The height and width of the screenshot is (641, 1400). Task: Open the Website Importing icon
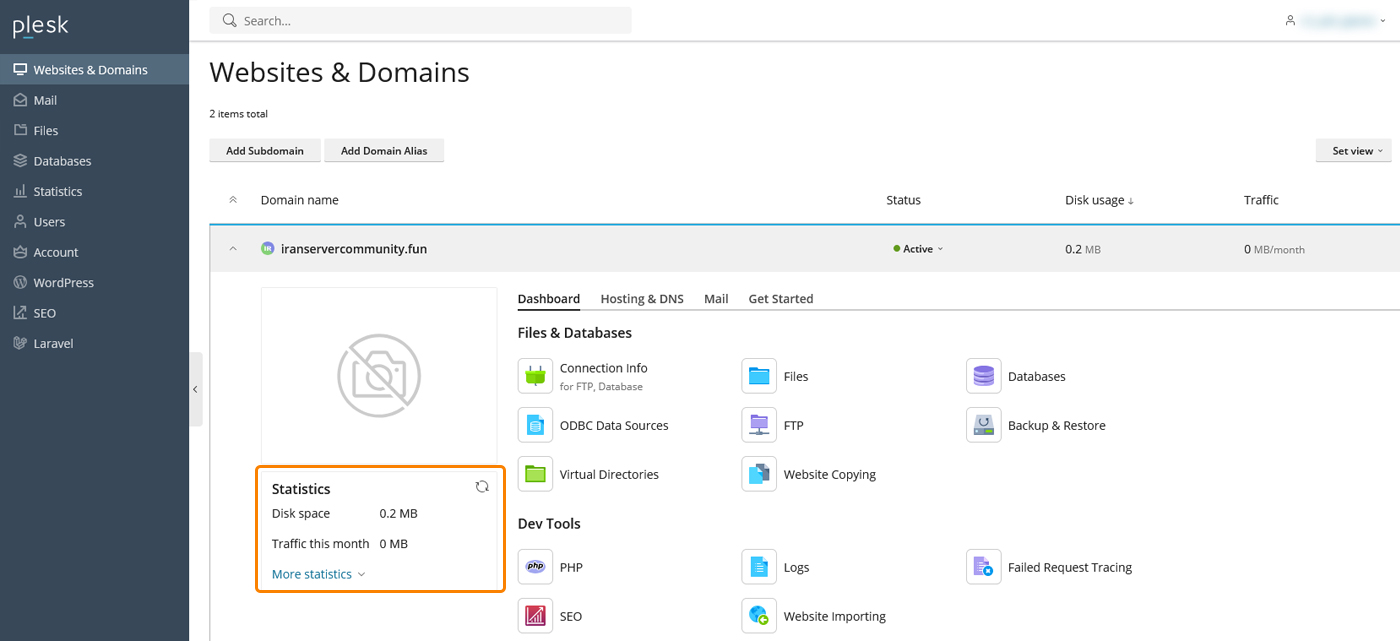point(759,616)
